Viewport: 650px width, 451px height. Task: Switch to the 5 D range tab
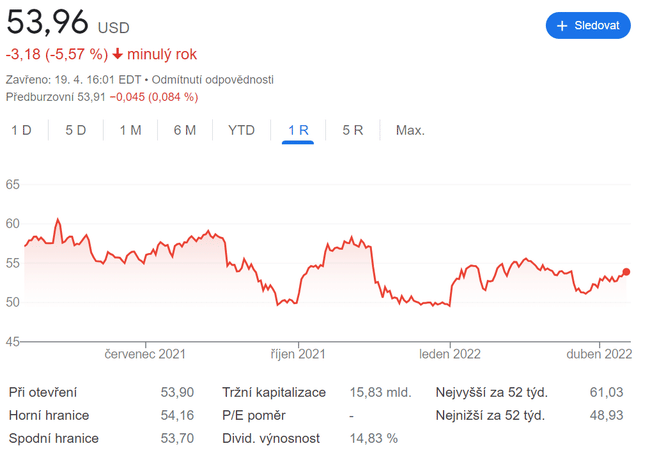(76, 130)
